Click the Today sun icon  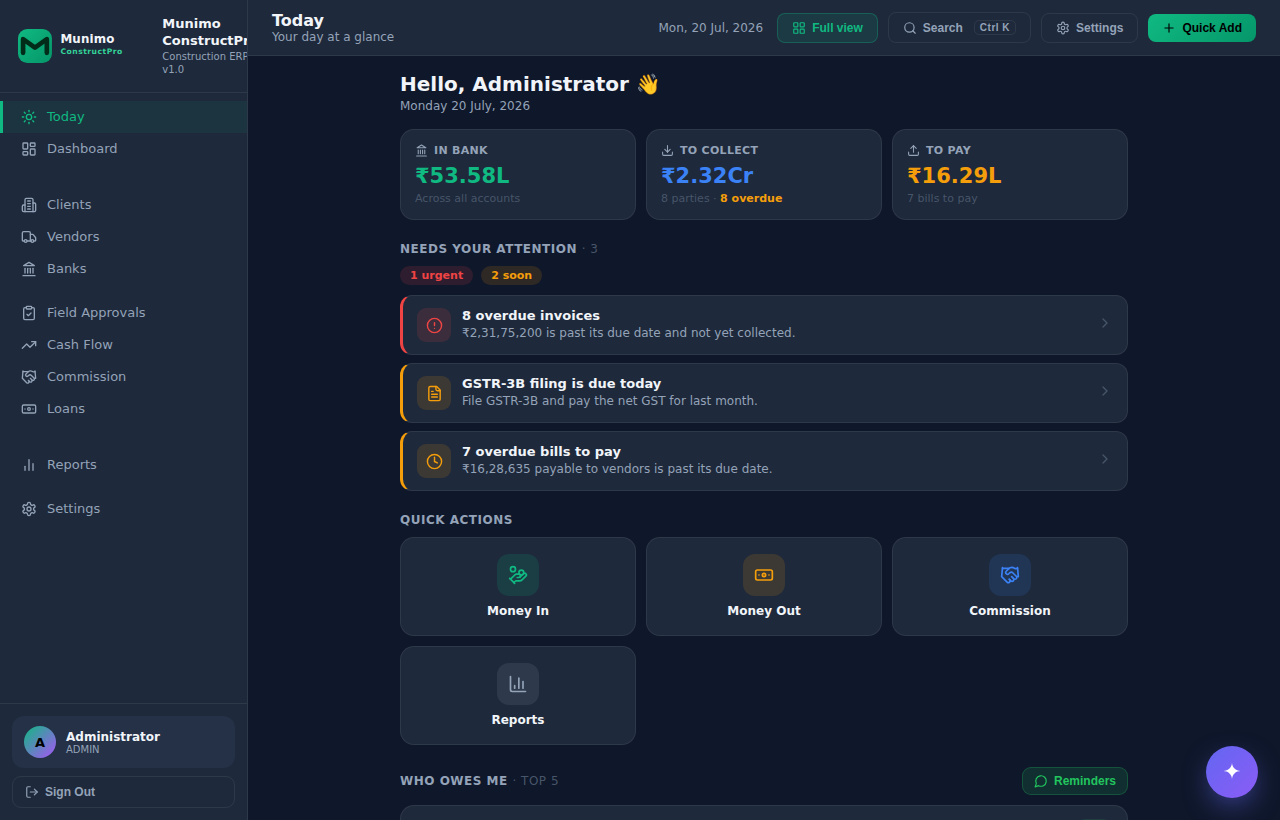(x=29, y=117)
